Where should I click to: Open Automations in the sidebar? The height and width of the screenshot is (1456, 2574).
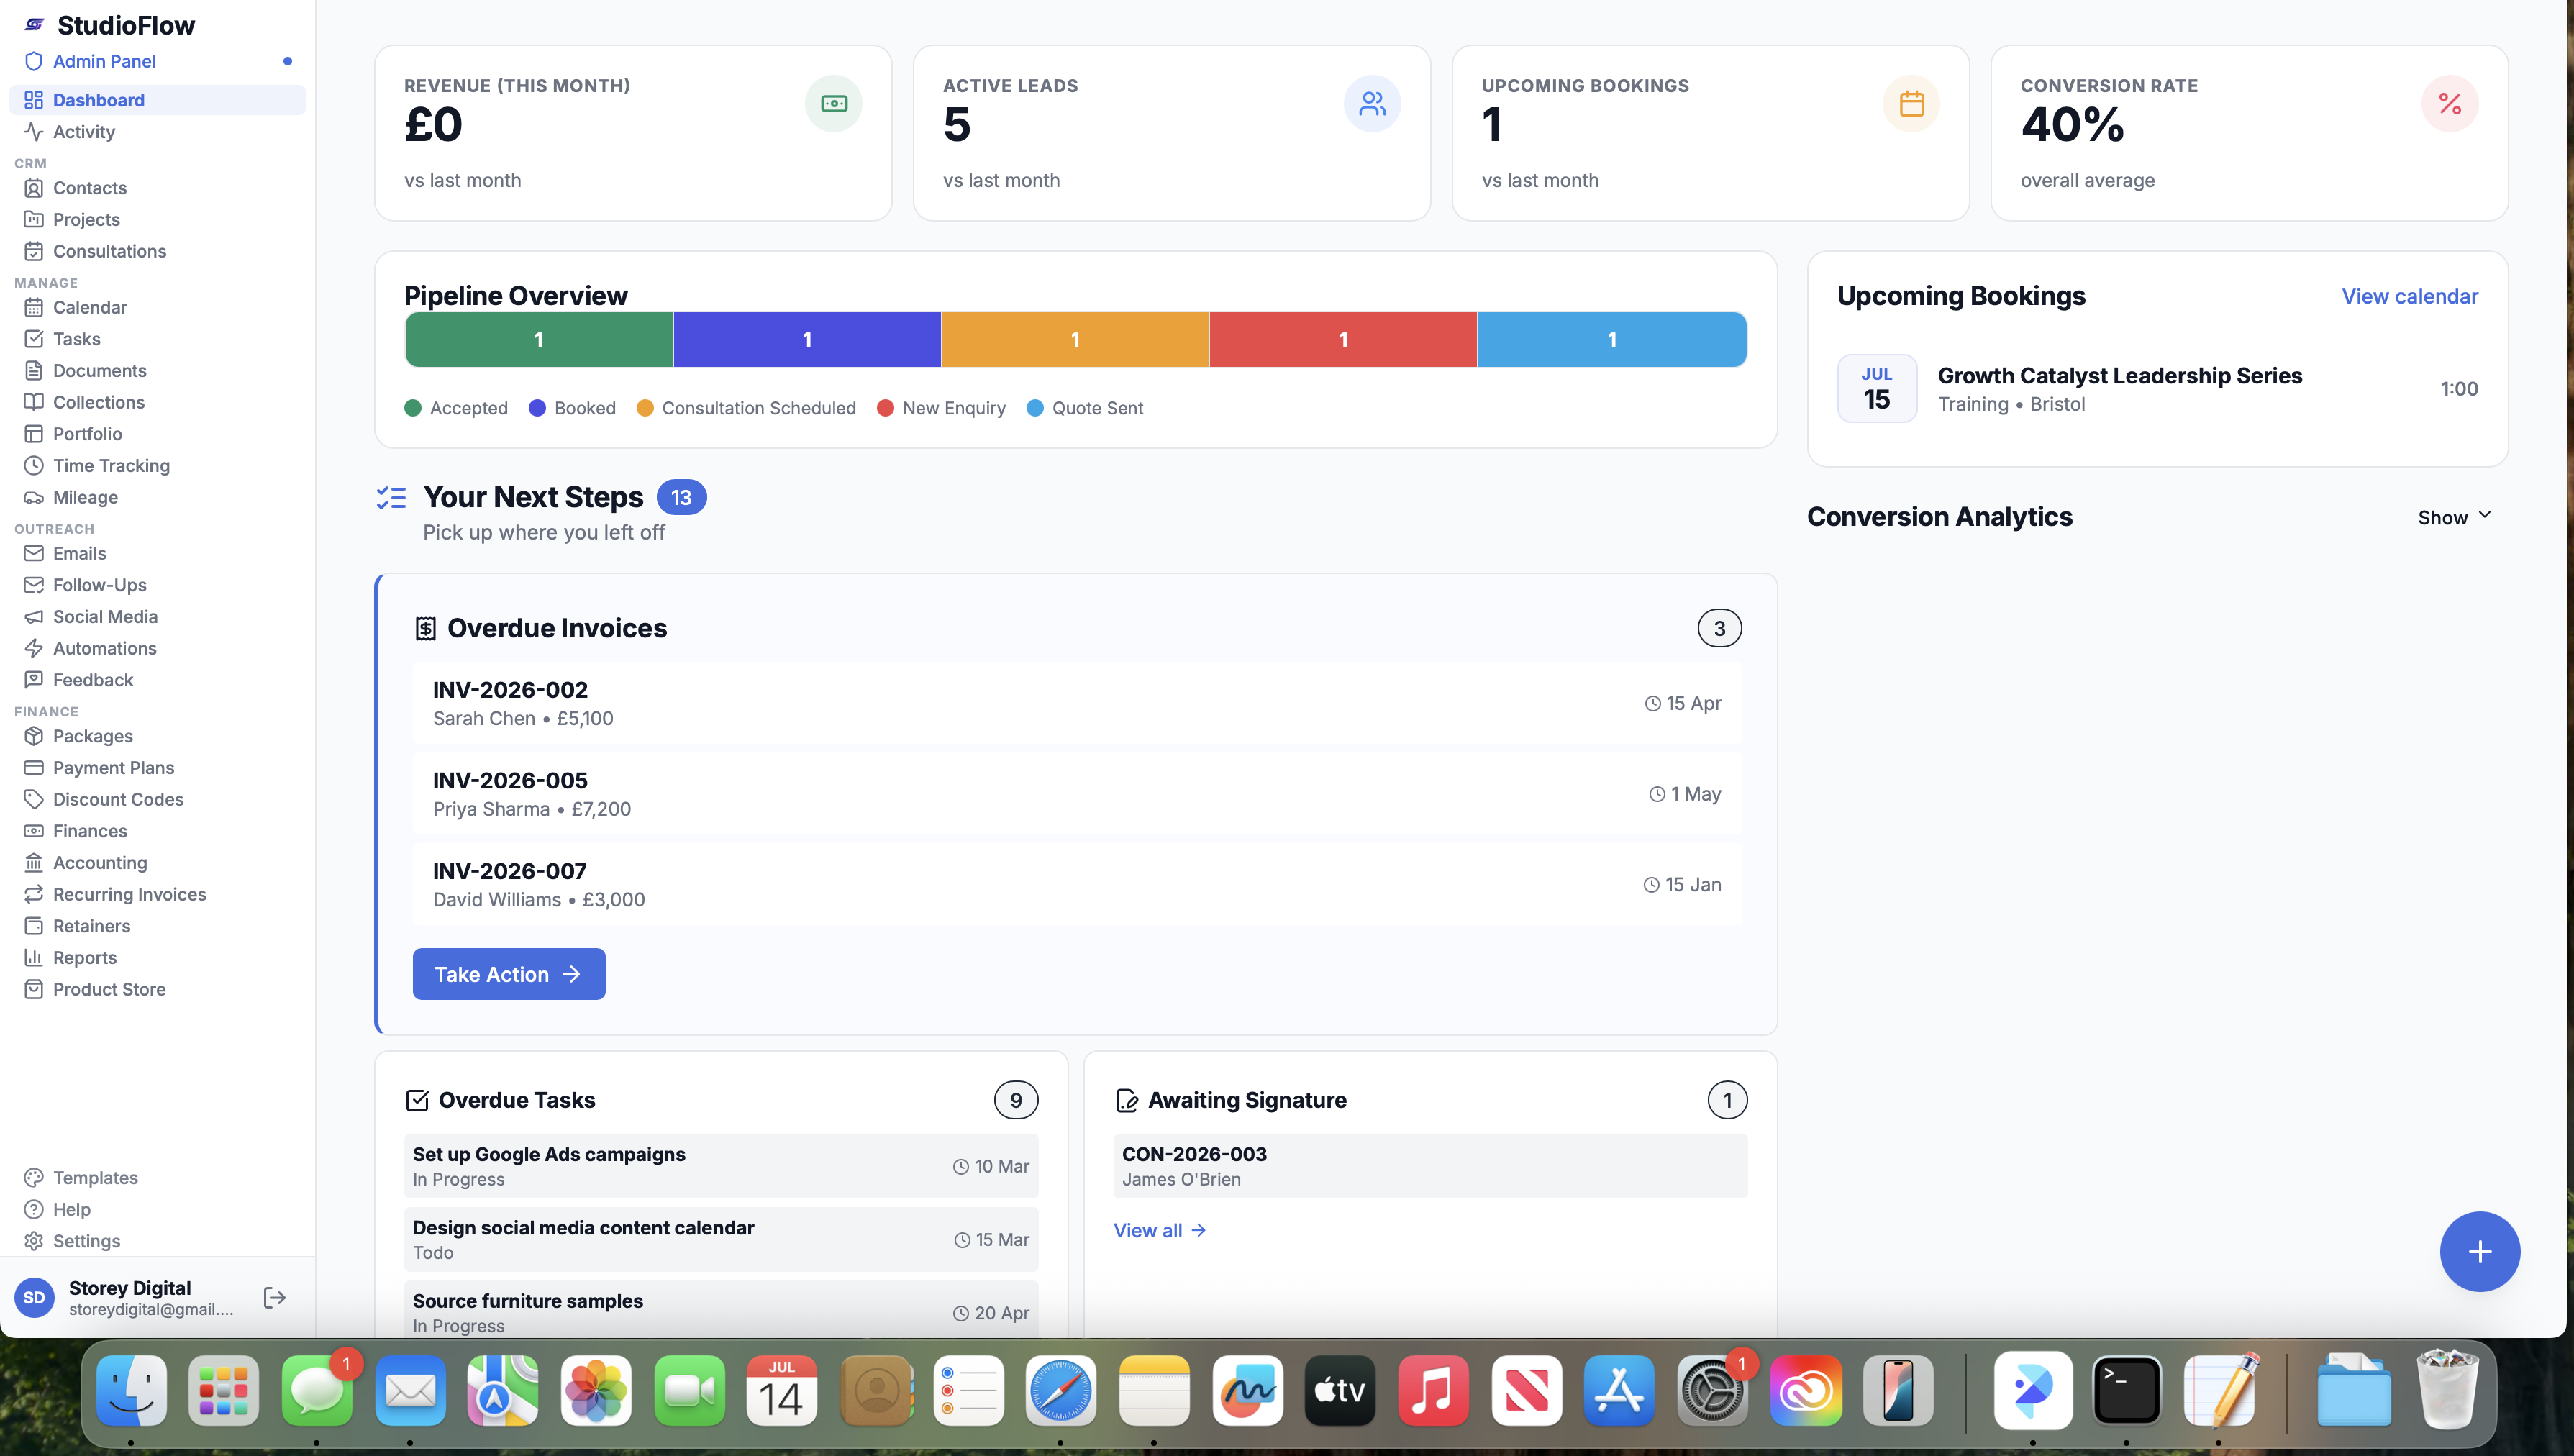point(157,648)
